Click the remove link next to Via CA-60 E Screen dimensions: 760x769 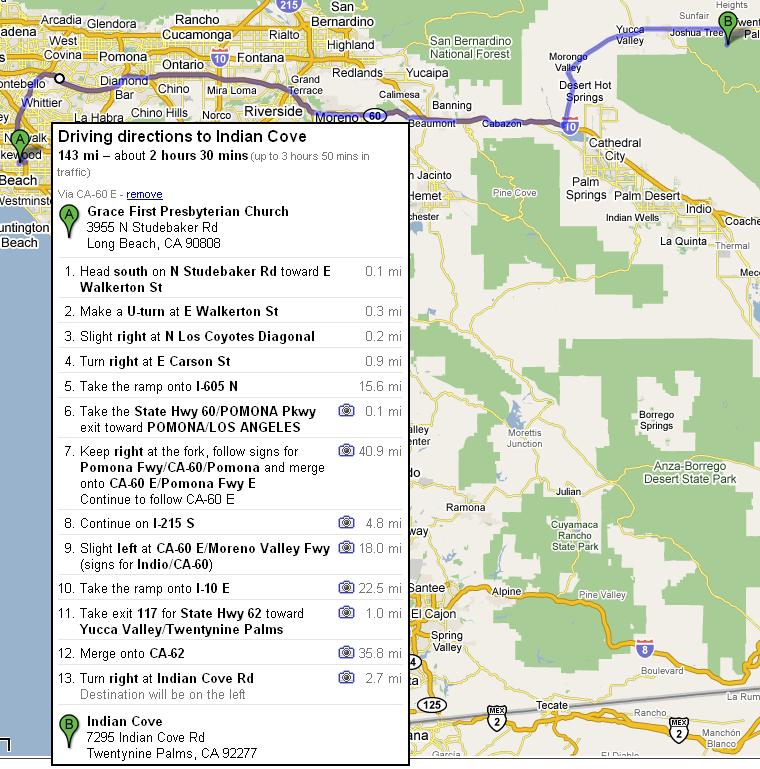point(144,194)
